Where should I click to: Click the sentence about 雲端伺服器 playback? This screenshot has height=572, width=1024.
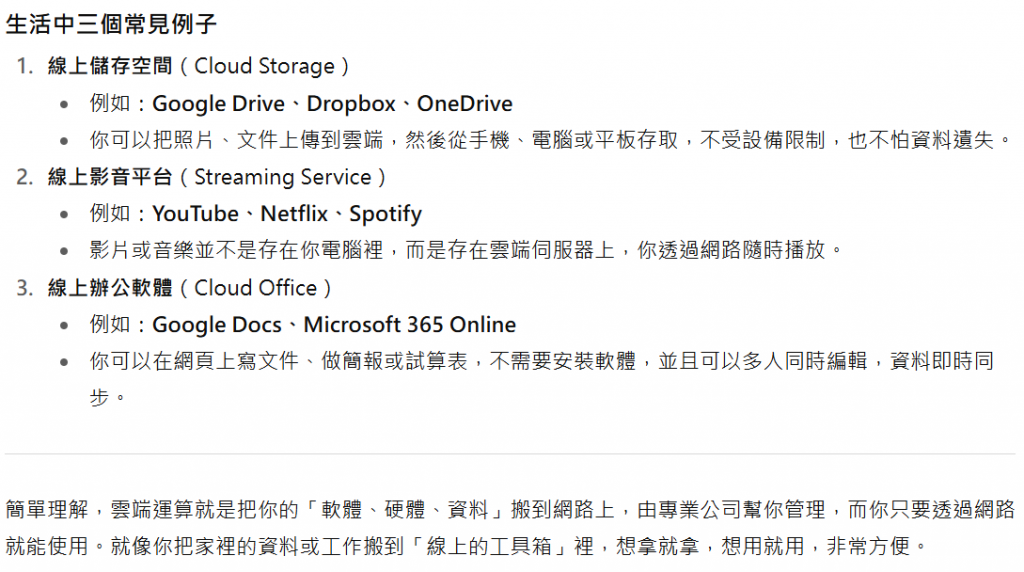(466, 250)
